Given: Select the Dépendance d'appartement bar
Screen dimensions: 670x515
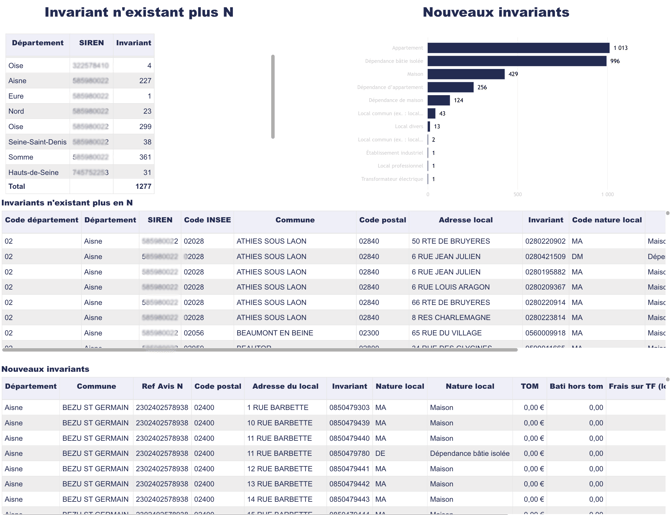Looking at the screenshot, I should [x=451, y=87].
